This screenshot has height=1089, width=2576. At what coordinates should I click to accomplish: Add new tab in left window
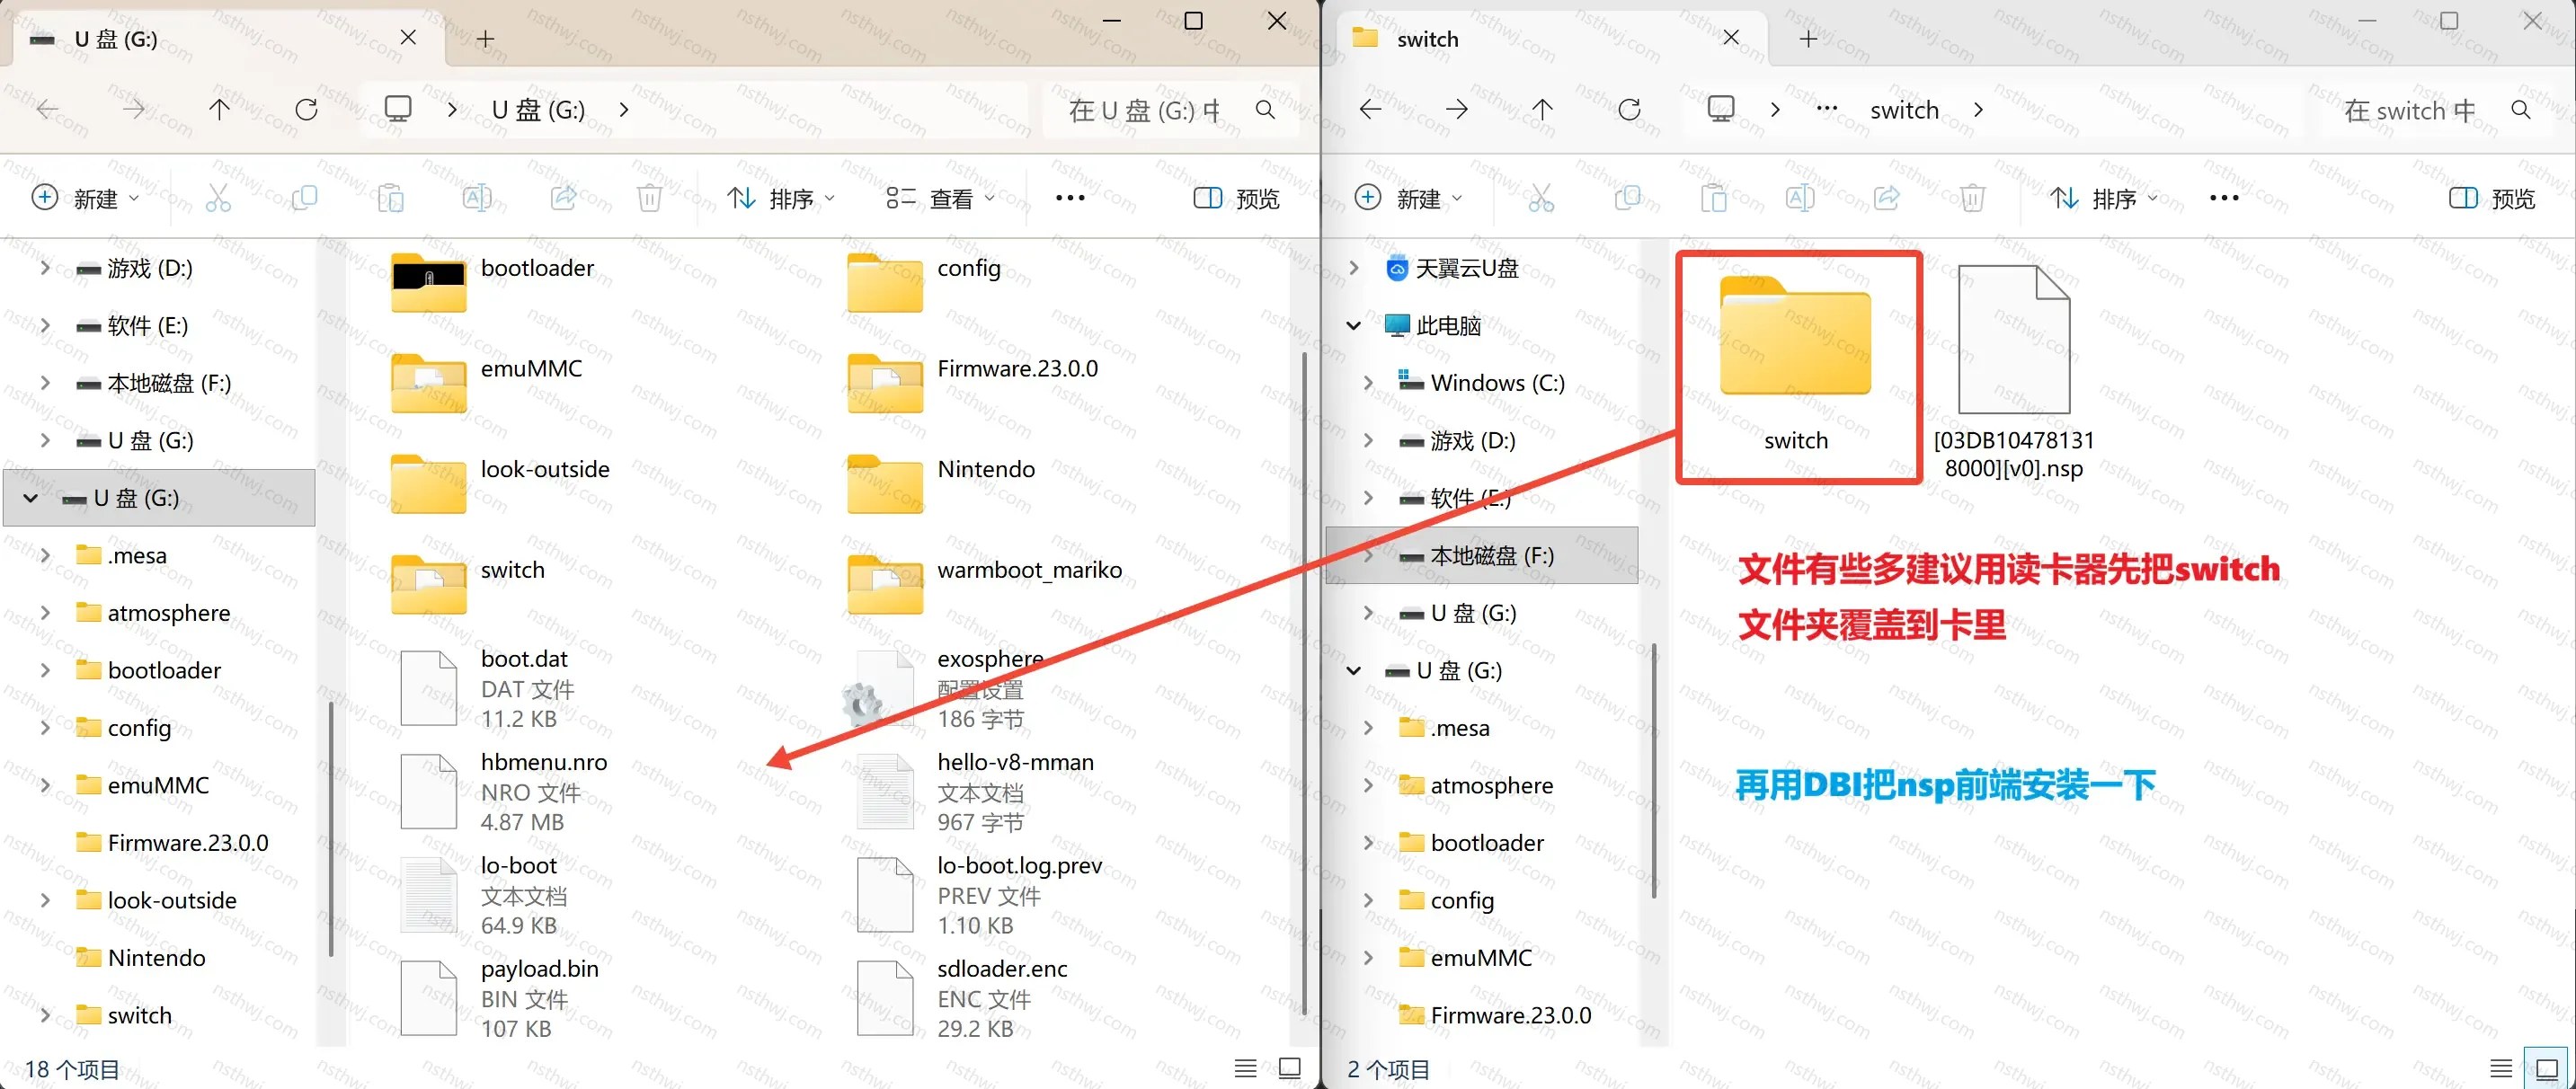(485, 39)
